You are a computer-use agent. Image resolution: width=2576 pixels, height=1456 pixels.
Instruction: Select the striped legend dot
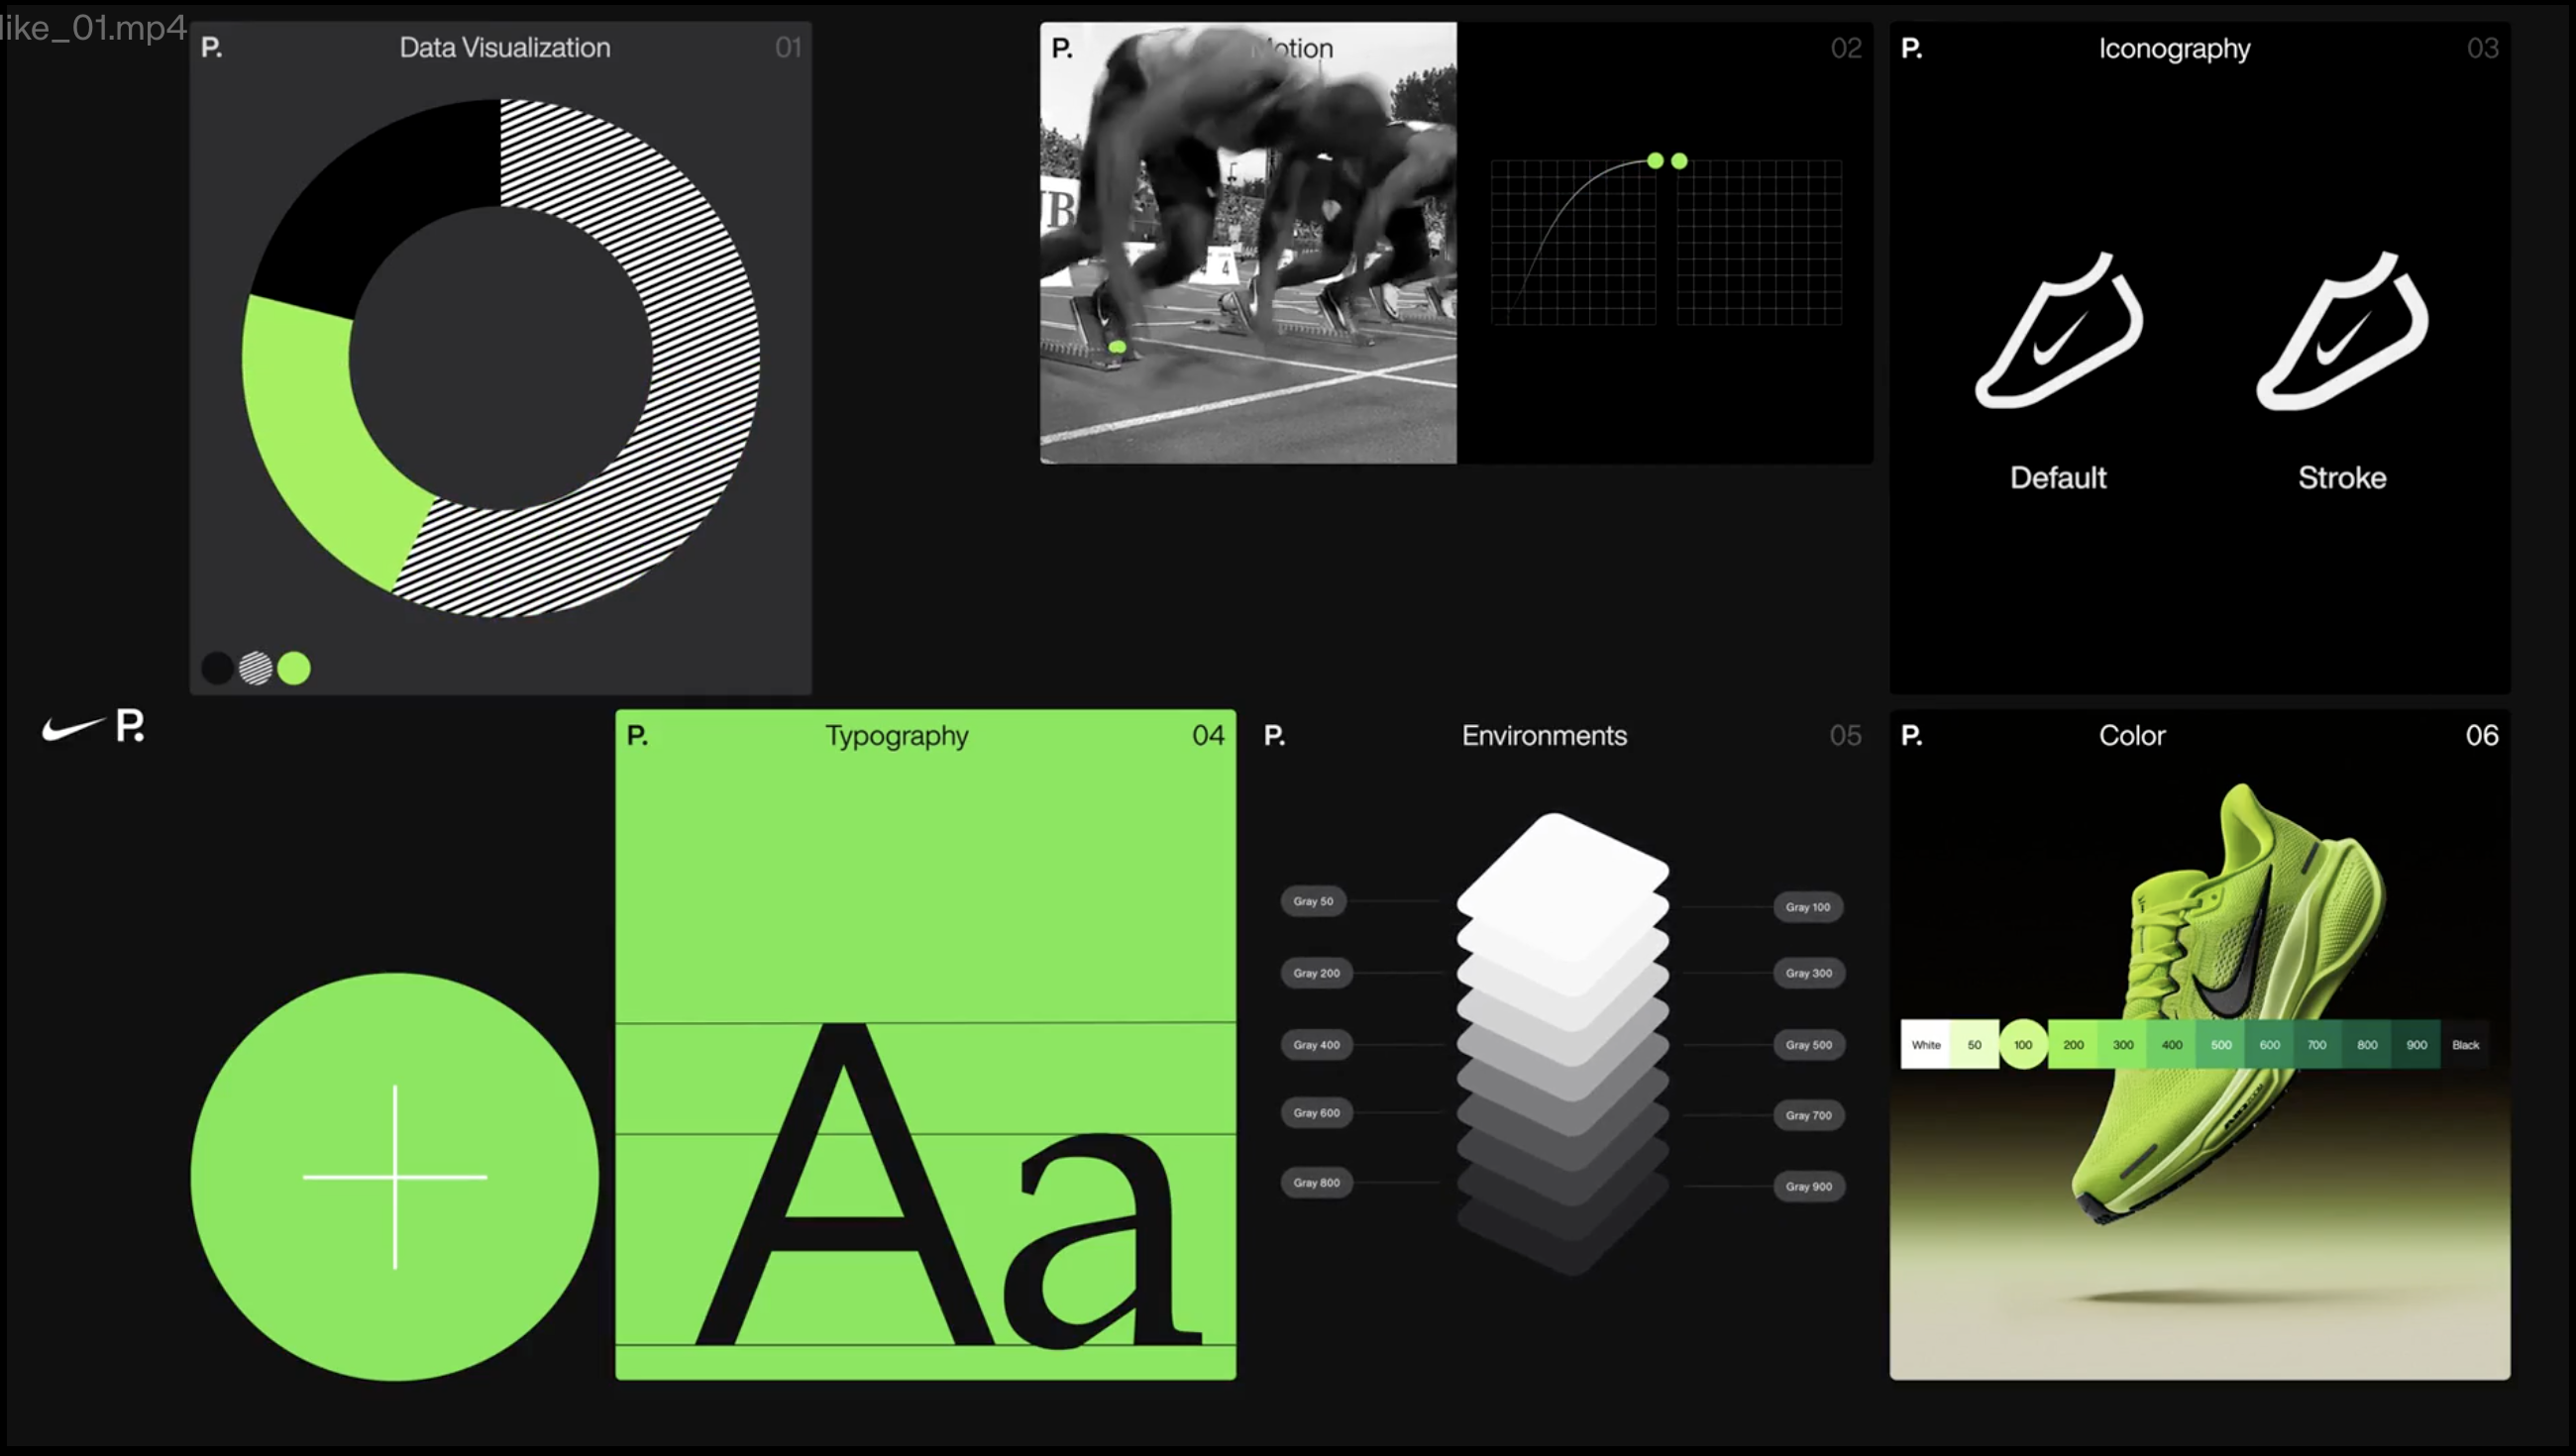click(x=256, y=668)
